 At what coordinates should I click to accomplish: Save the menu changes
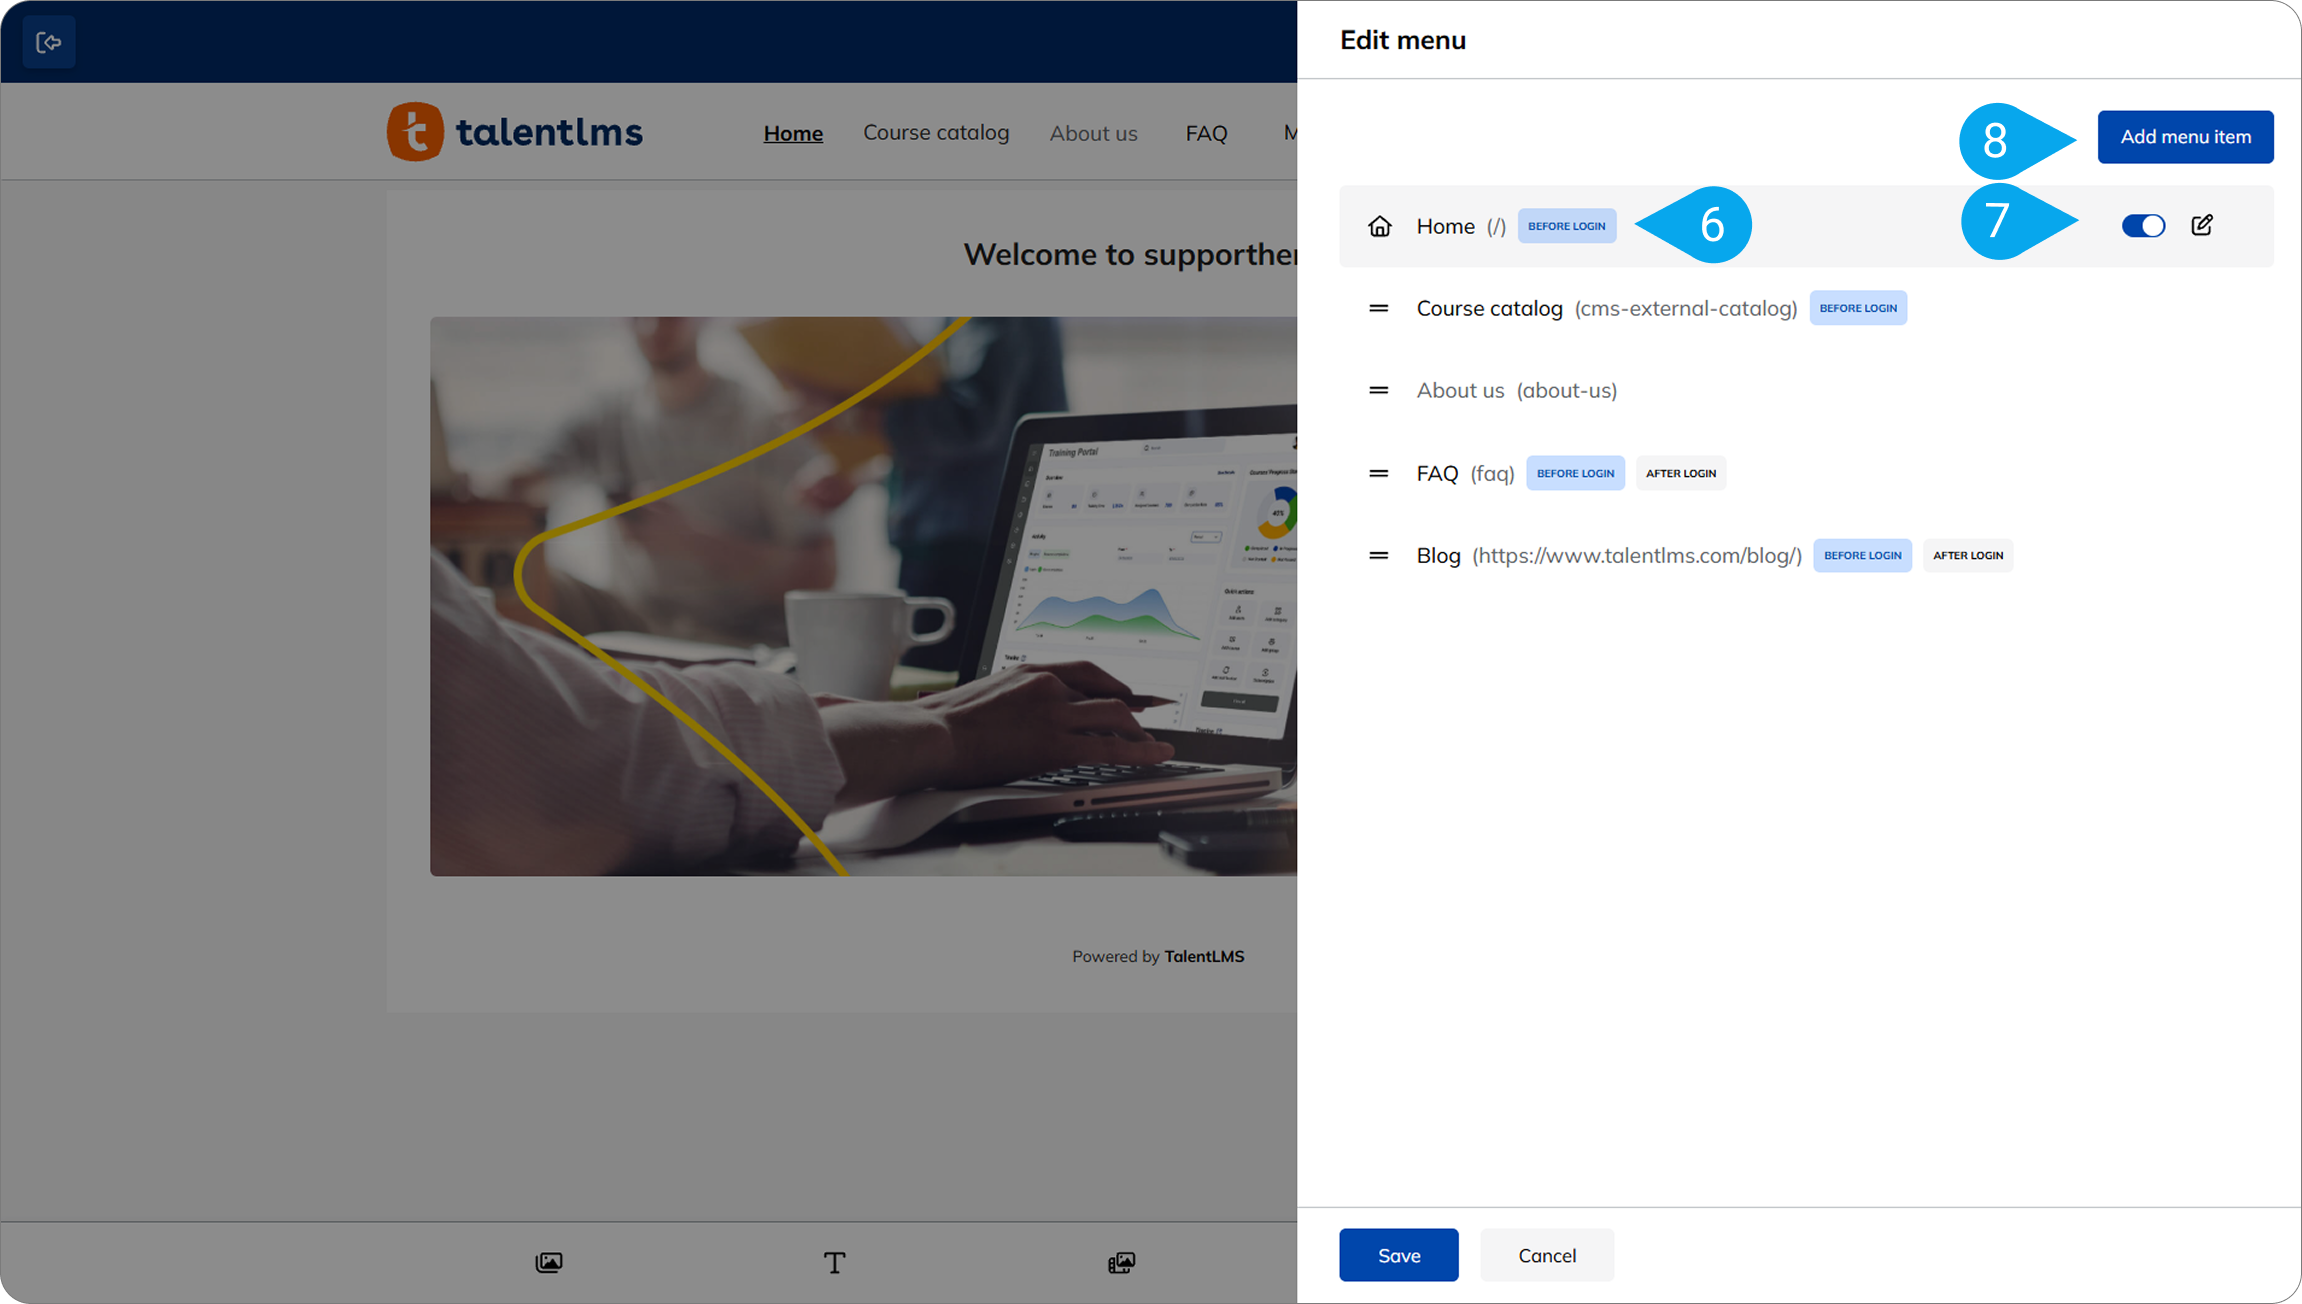pyautogui.click(x=1398, y=1255)
